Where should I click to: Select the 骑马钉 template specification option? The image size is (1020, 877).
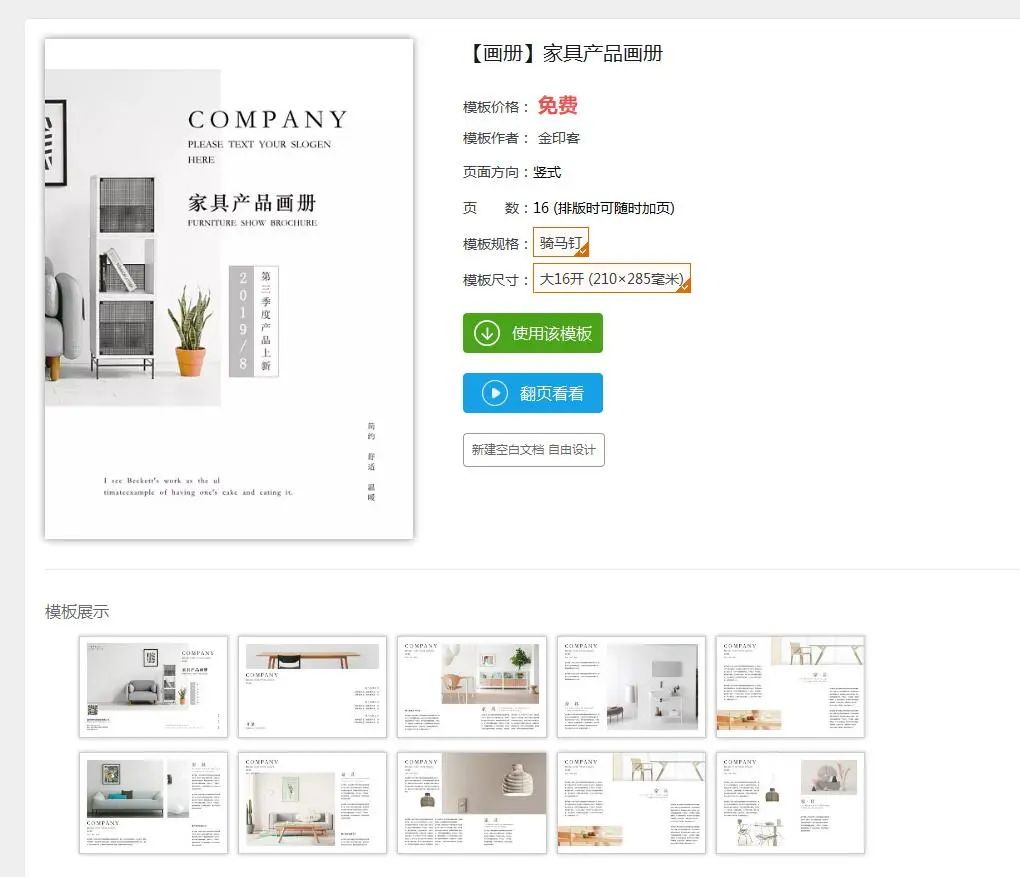(x=561, y=242)
